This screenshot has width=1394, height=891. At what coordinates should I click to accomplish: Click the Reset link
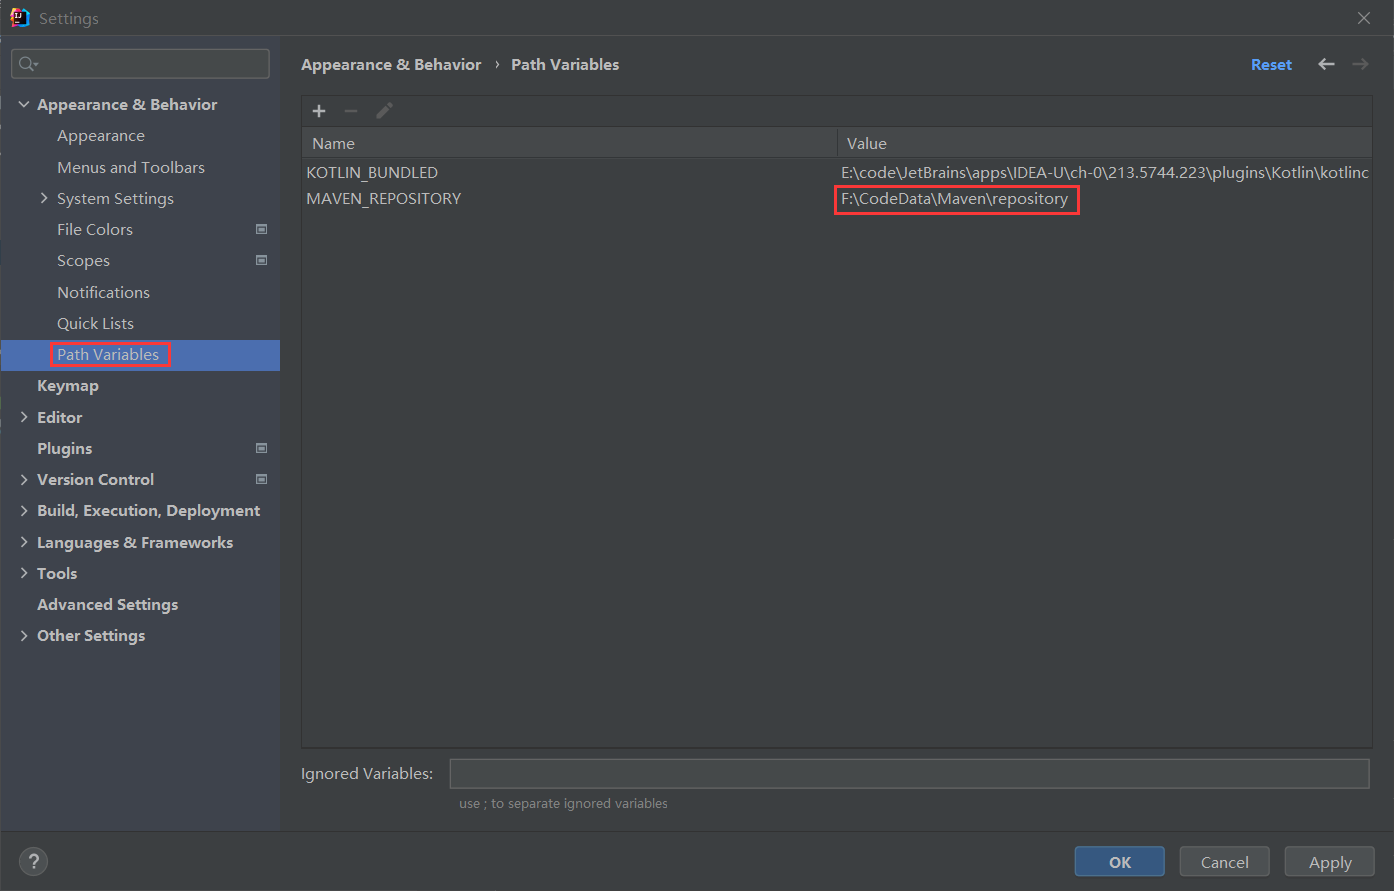(x=1271, y=65)
